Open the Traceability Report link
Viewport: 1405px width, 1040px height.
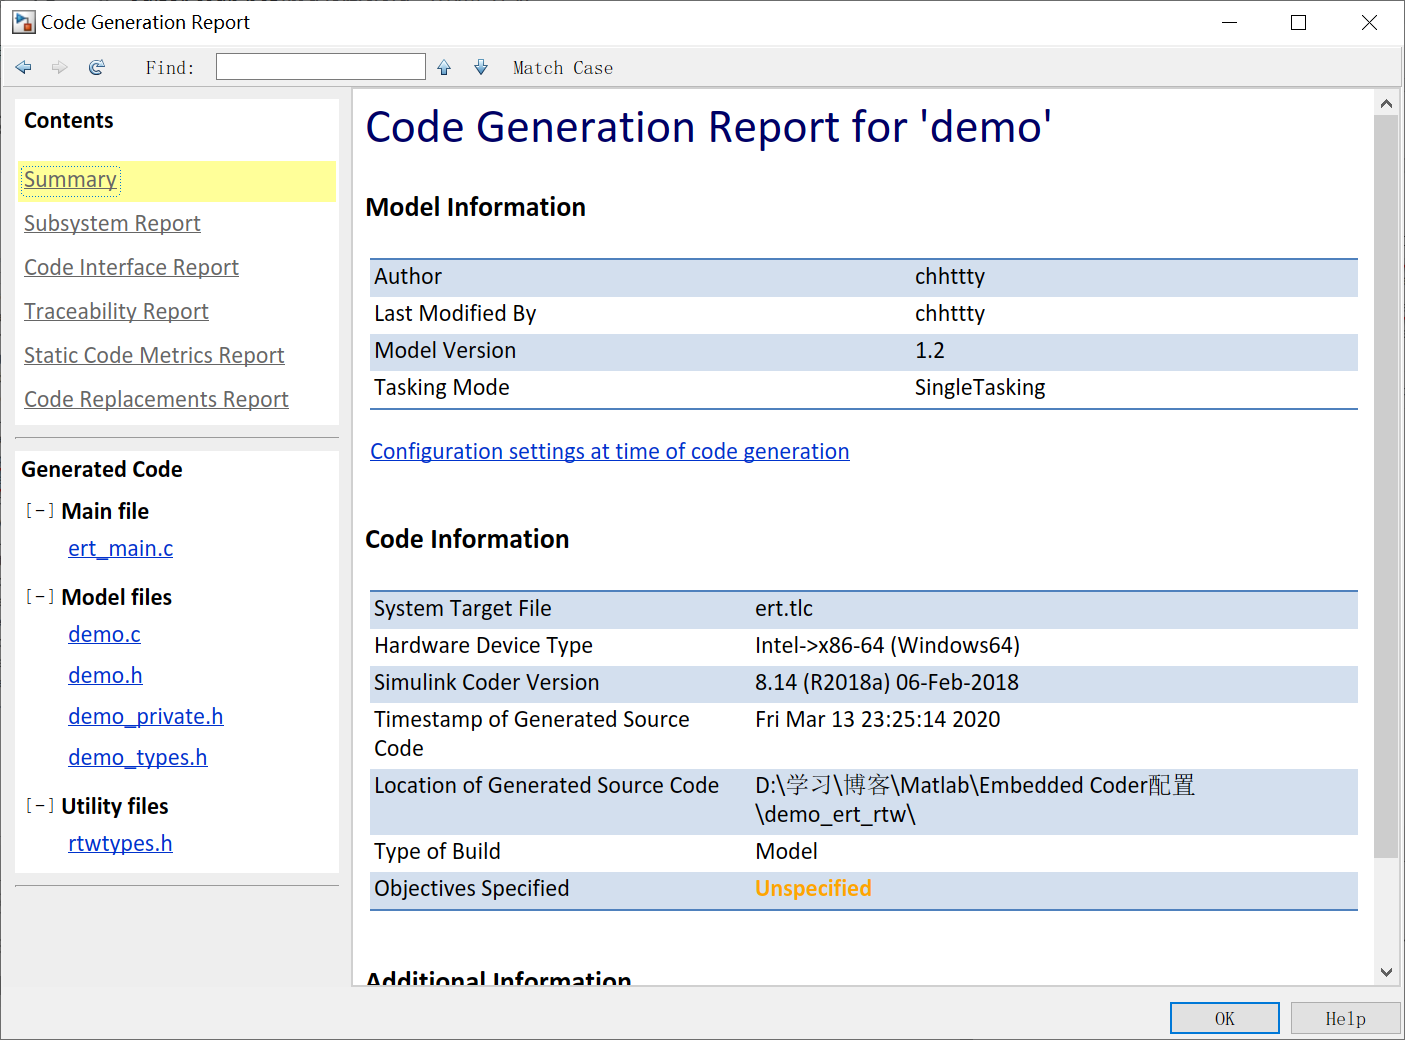point(116,312)
